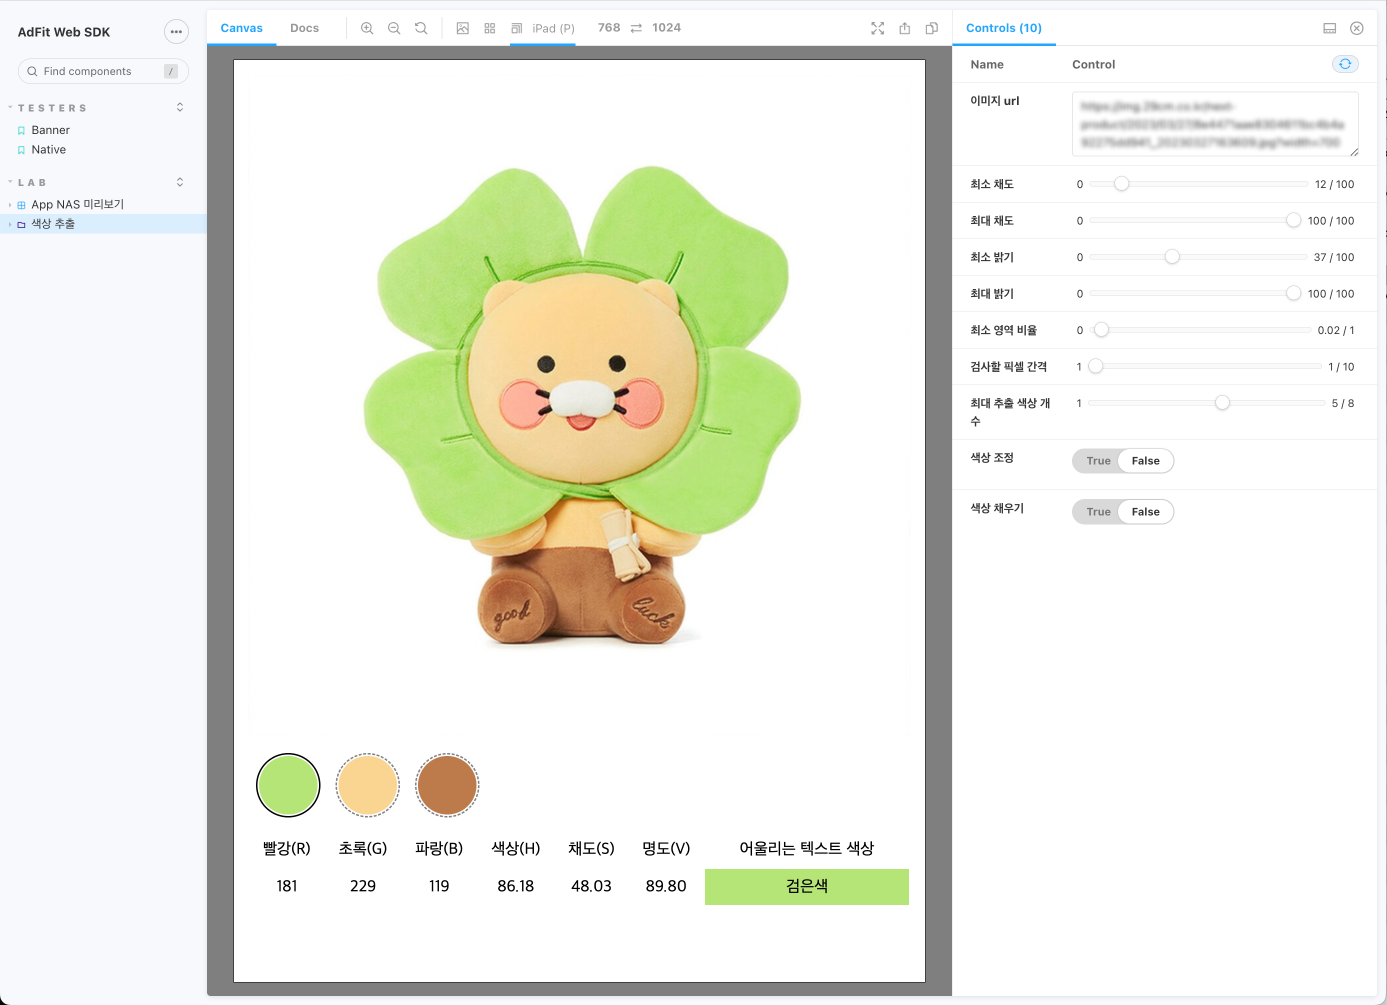Enter full screen mode

pos(878,28)
